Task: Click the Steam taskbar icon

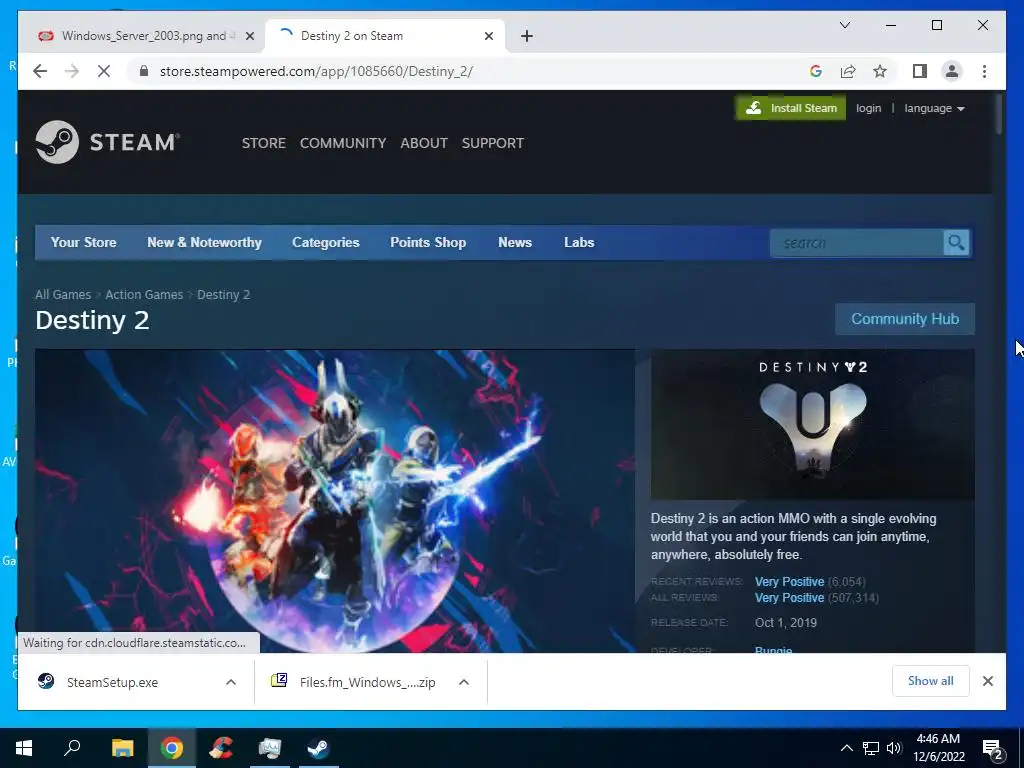Action: tap(319, 748)
